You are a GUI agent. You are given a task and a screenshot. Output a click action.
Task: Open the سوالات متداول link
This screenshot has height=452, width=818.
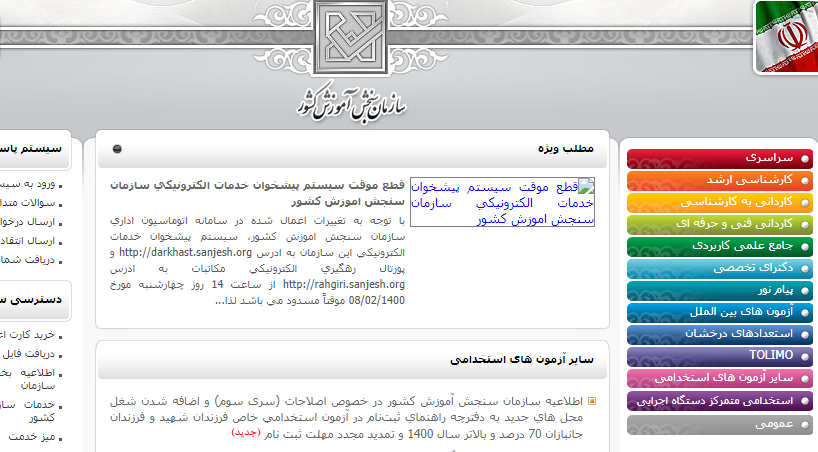[x=30, y=204]
